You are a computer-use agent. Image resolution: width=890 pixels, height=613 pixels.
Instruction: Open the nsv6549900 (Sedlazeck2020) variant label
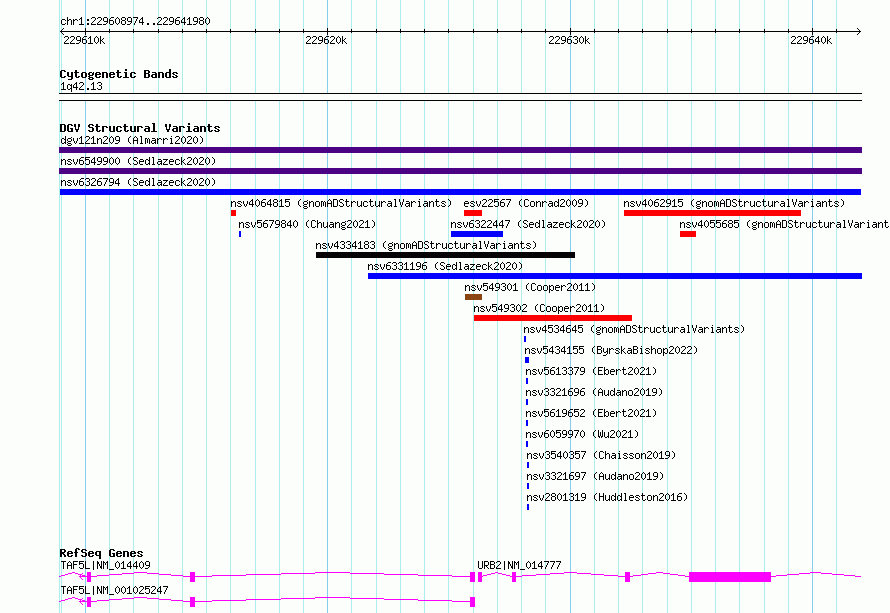click(138, 161)
